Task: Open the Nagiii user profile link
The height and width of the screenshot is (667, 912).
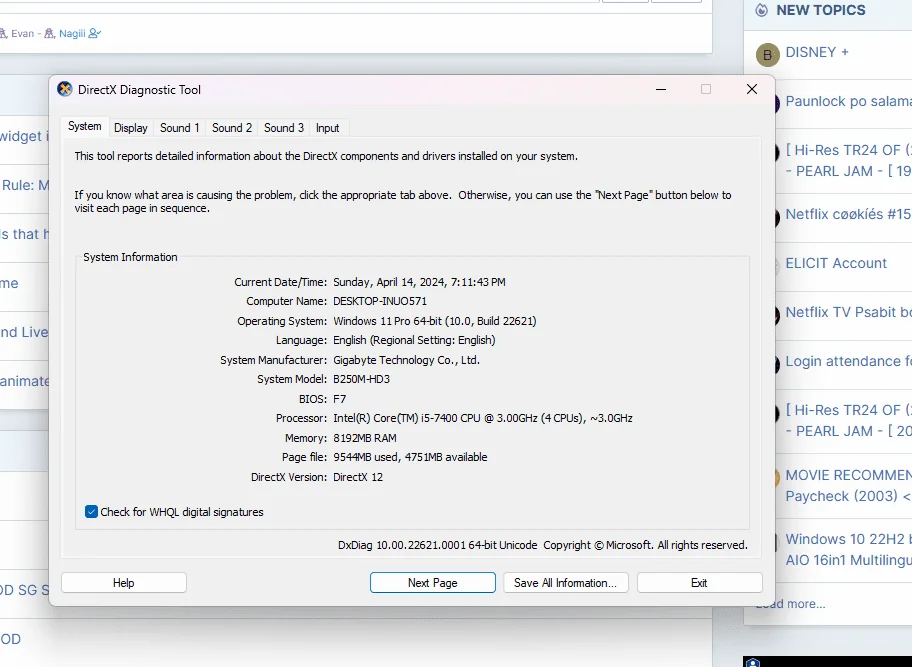Action: click(x=72, y=33)
